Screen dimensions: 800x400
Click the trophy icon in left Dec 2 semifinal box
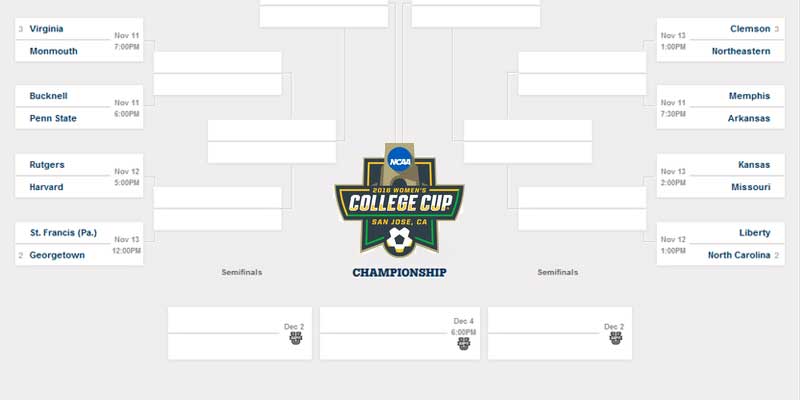click(296, 338)
